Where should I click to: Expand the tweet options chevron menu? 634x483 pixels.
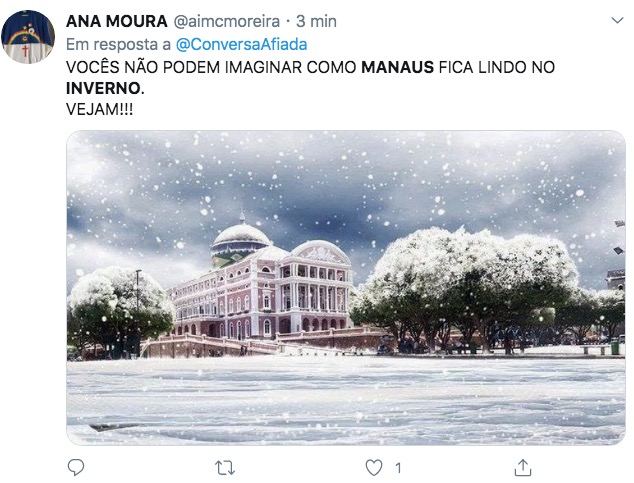click(617, 20)
